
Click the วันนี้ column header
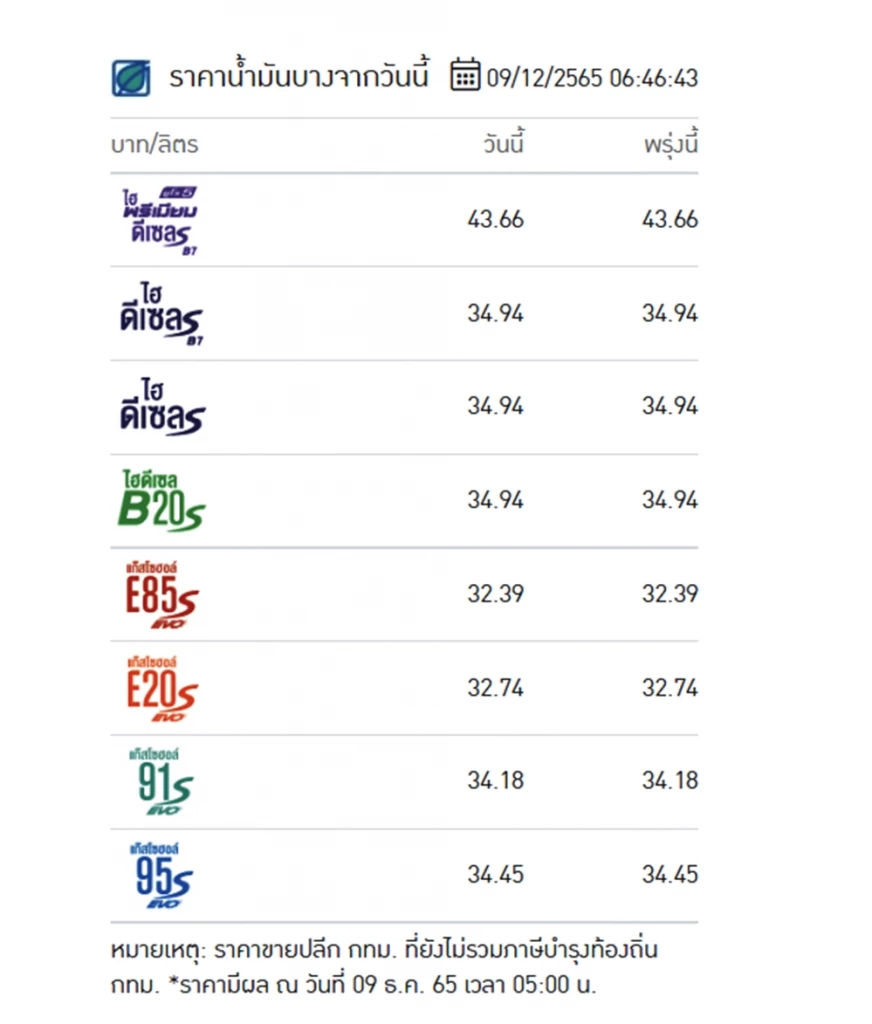click(502, 144)
